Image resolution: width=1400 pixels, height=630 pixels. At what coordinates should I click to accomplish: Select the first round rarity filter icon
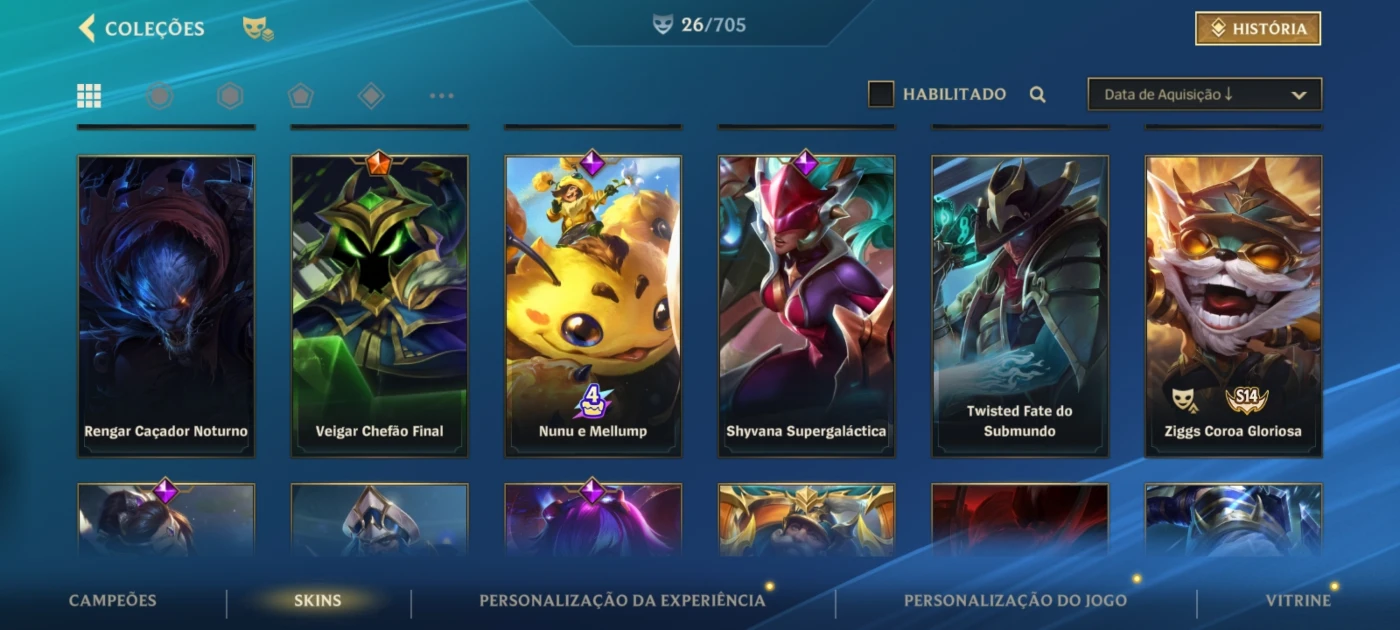pos(160,96)
